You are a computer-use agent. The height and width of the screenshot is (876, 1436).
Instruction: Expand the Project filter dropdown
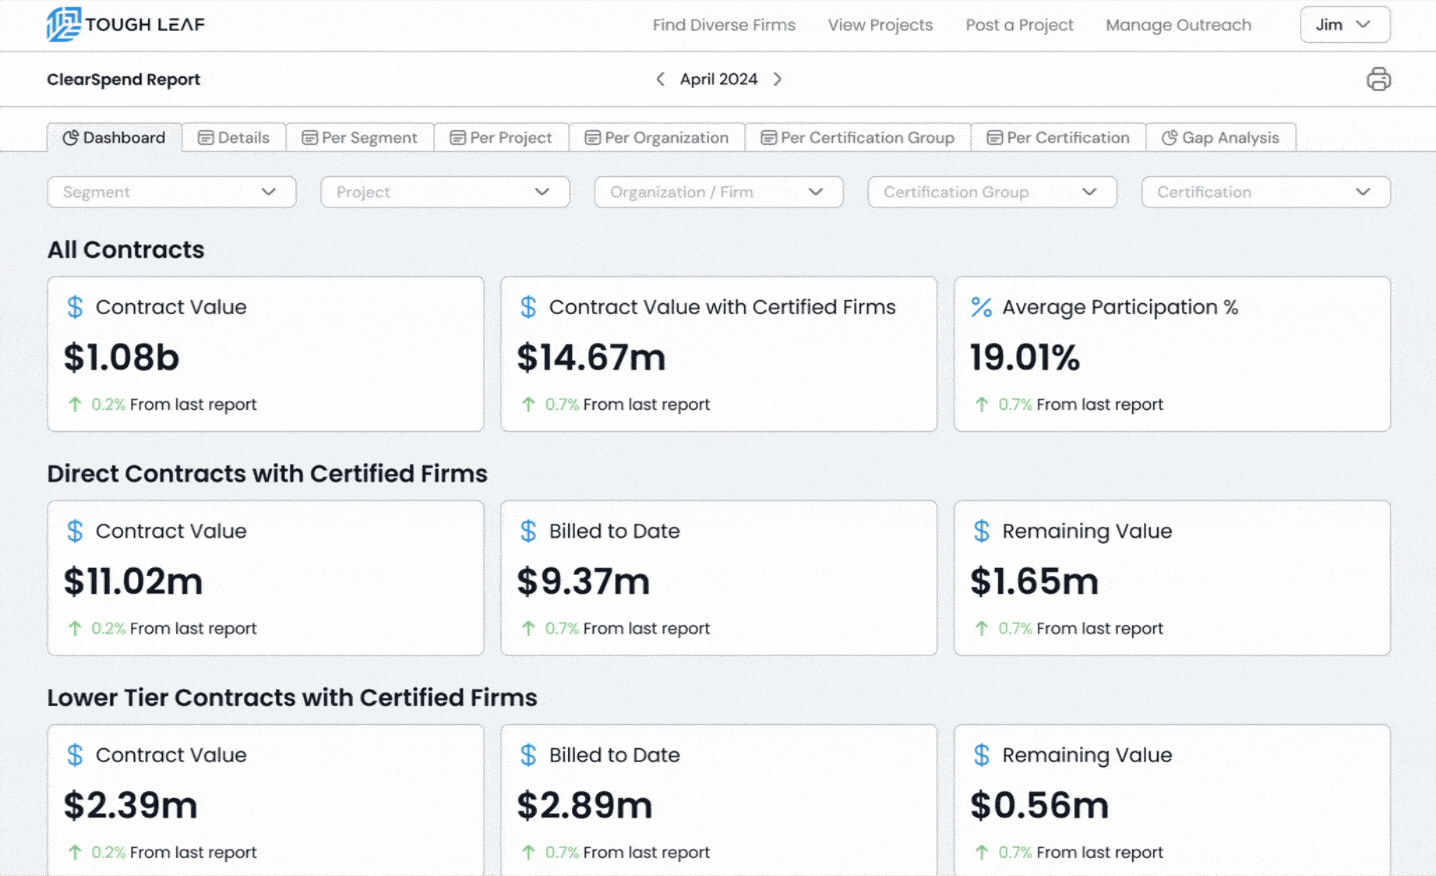(x=445, y=192)
